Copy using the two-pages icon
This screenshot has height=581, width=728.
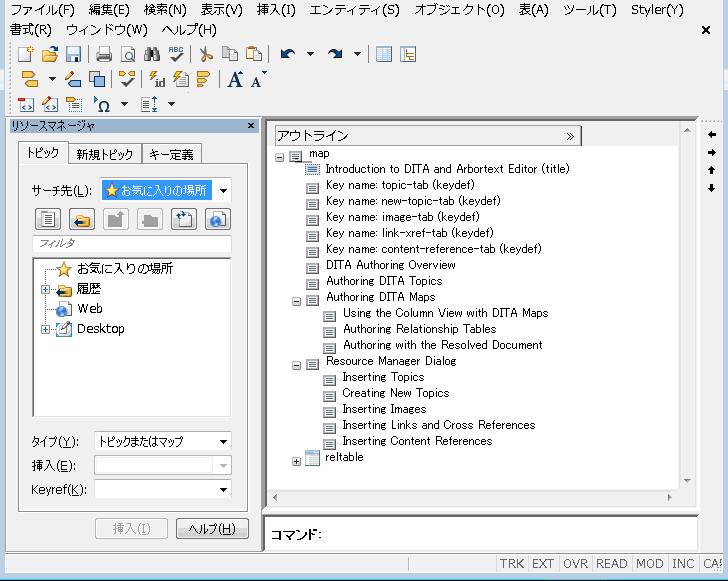(230, 54)
